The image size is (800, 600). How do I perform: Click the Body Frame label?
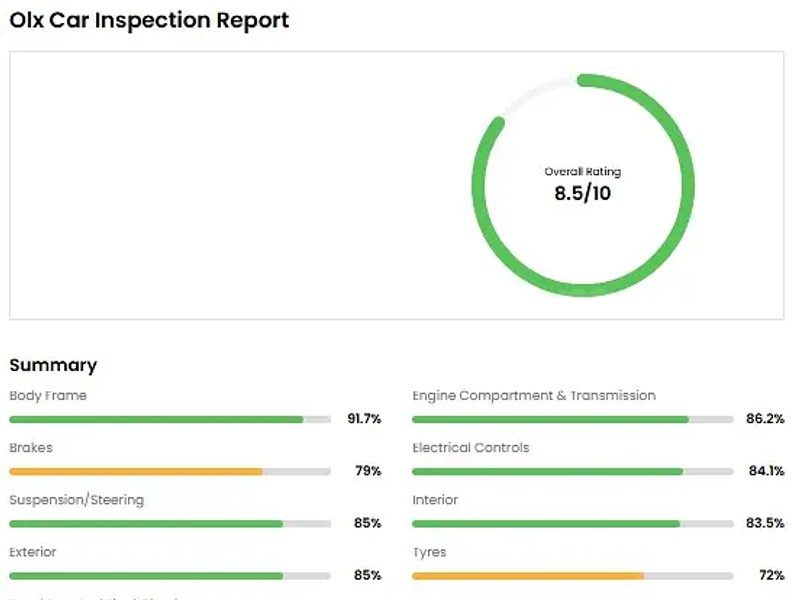(x=48, y=395)
